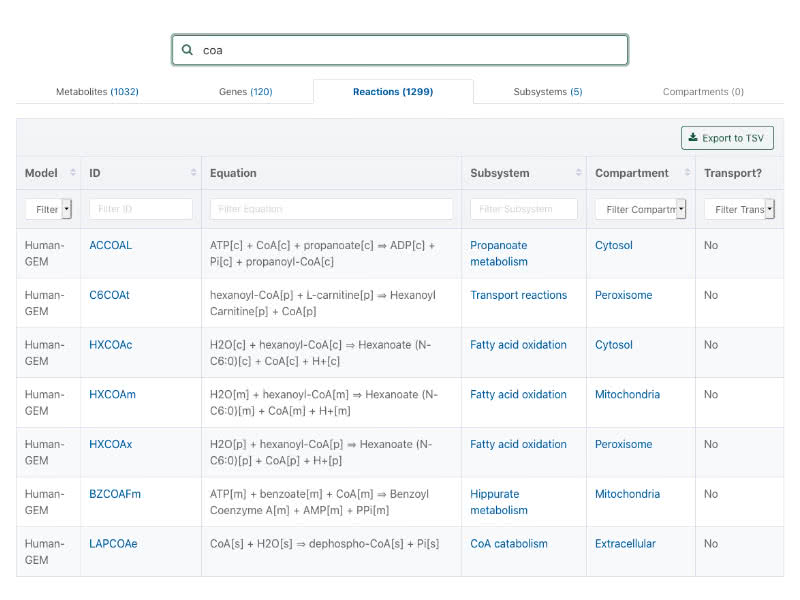Sort by Compartment column sort icon

coord(687,173)
